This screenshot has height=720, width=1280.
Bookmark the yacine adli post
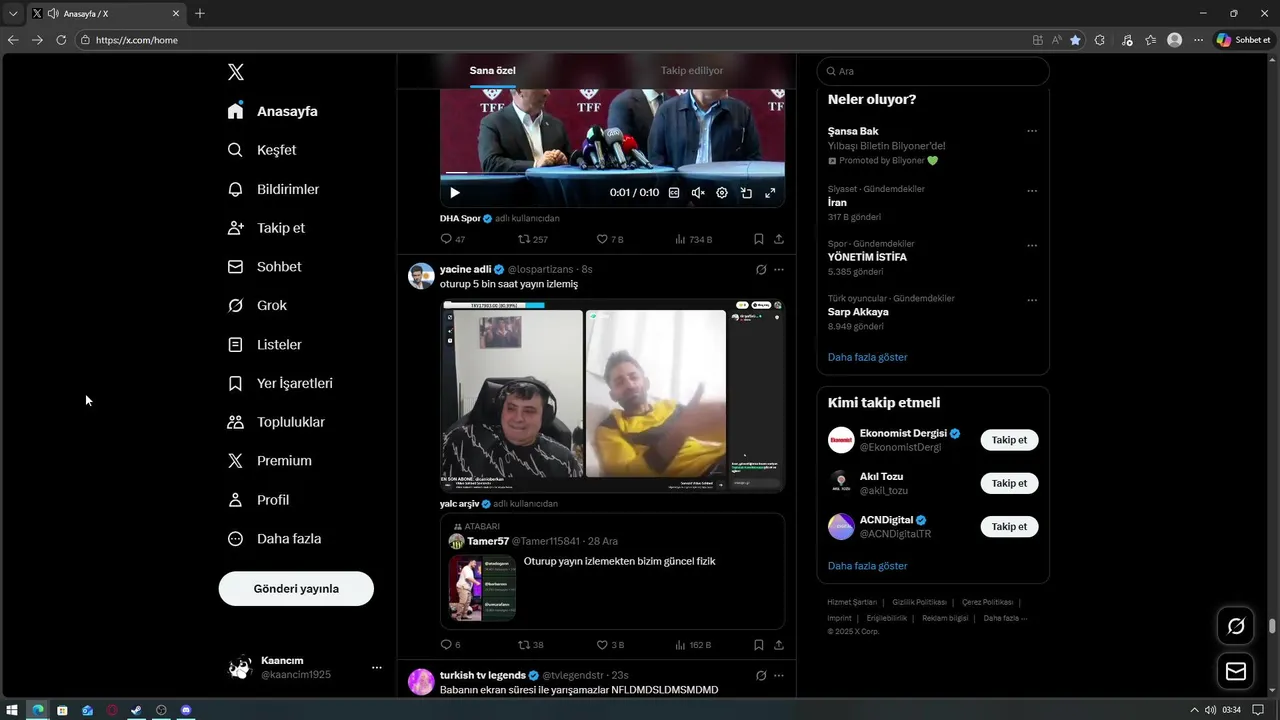[x=759, y=645]
